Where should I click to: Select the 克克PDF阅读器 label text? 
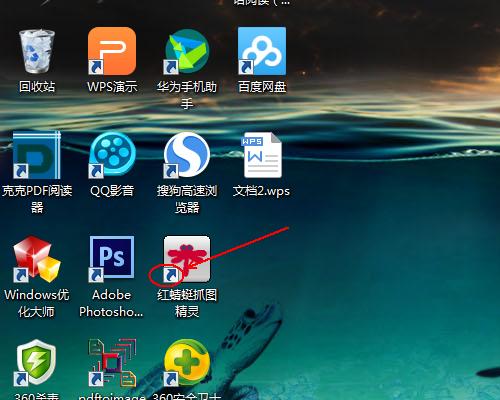click(37, 199)
